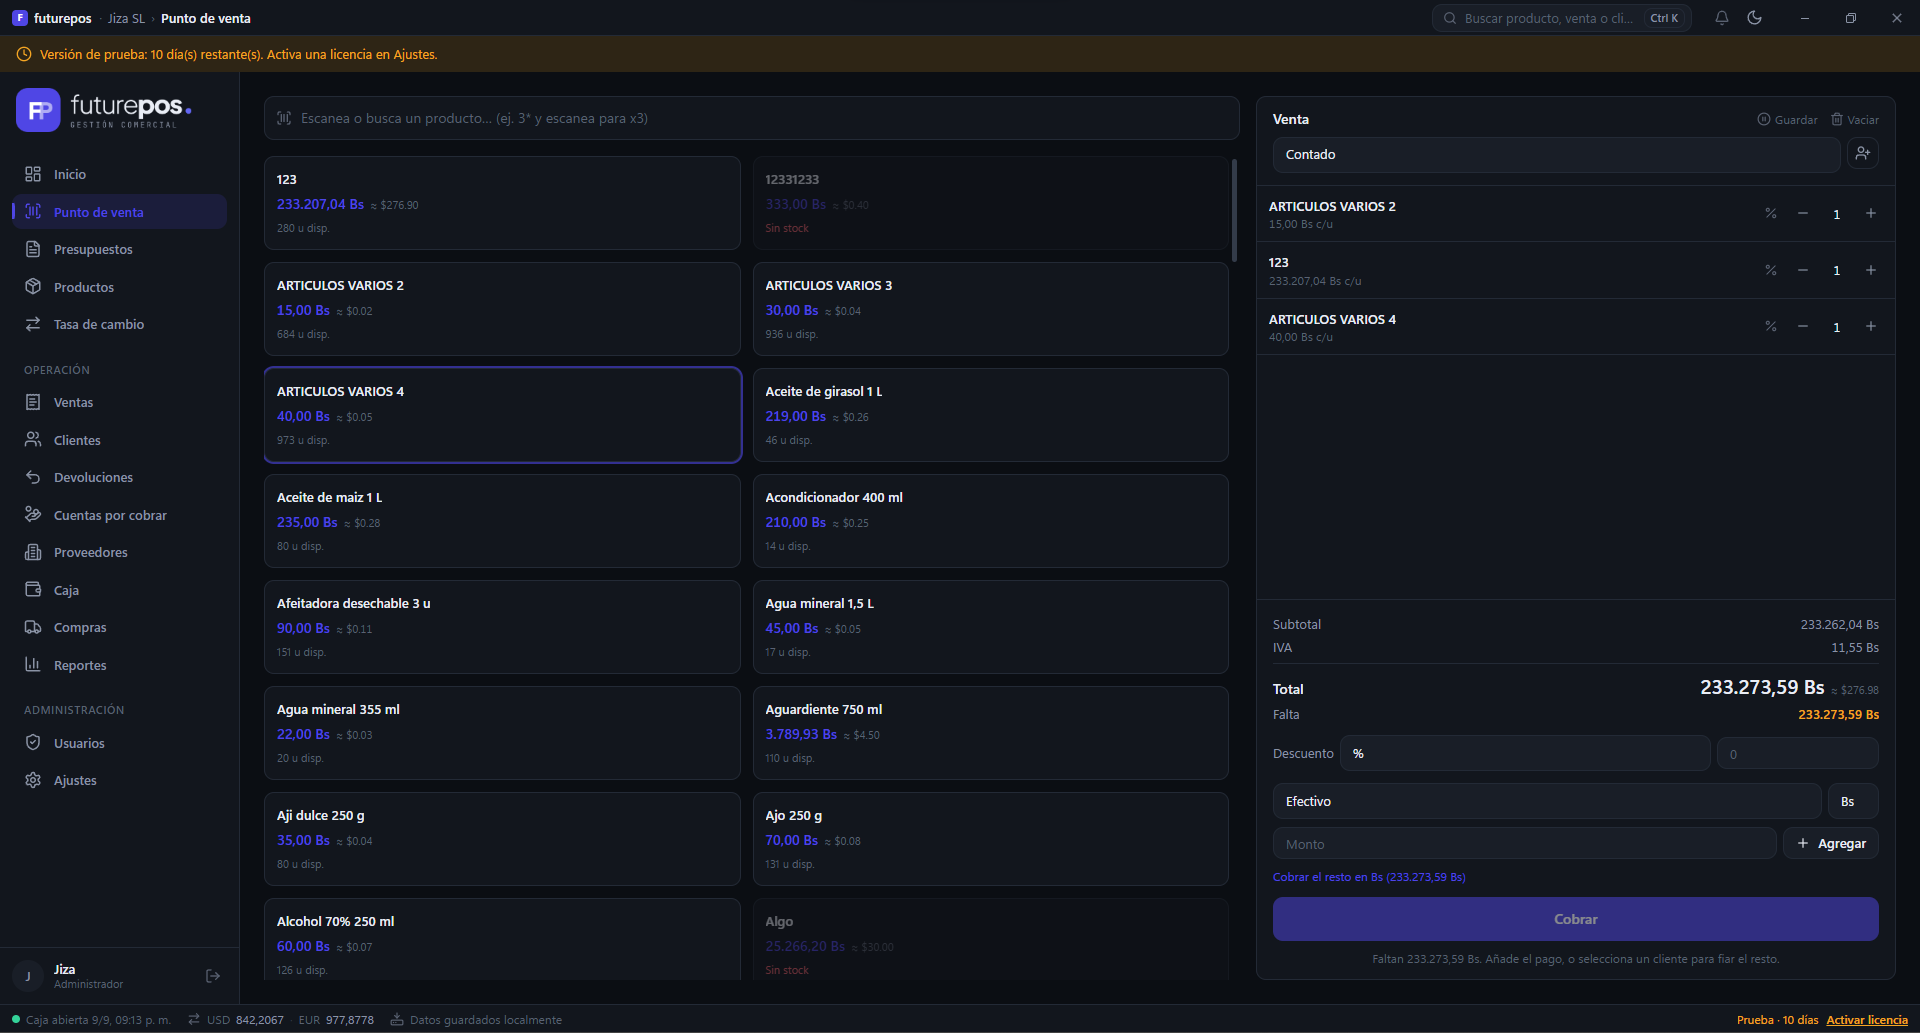Click Activar licencia link in status bar

(1867, 1020)
